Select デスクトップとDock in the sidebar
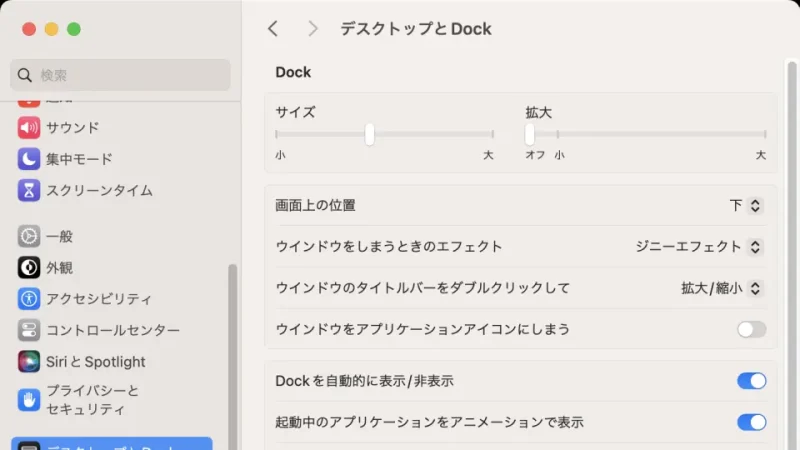 tap(111, 445)
